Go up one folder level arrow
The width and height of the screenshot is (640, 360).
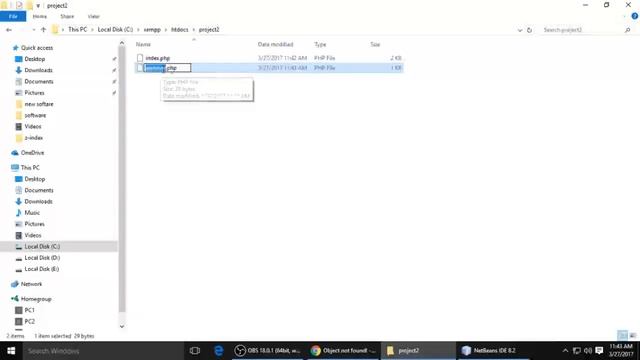[43, 30]
